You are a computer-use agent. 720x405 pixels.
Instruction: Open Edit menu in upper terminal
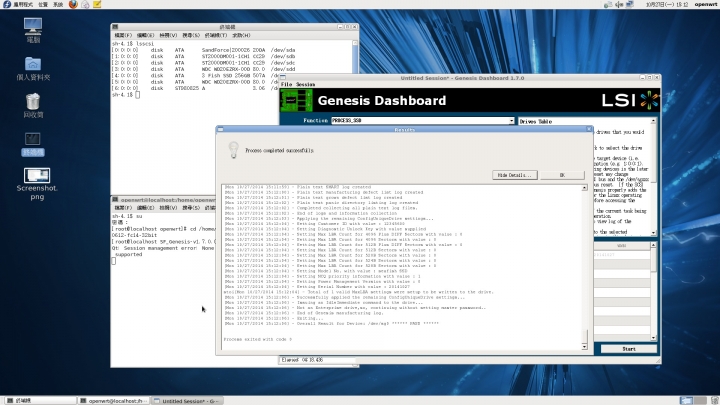[x=145, y=35]
